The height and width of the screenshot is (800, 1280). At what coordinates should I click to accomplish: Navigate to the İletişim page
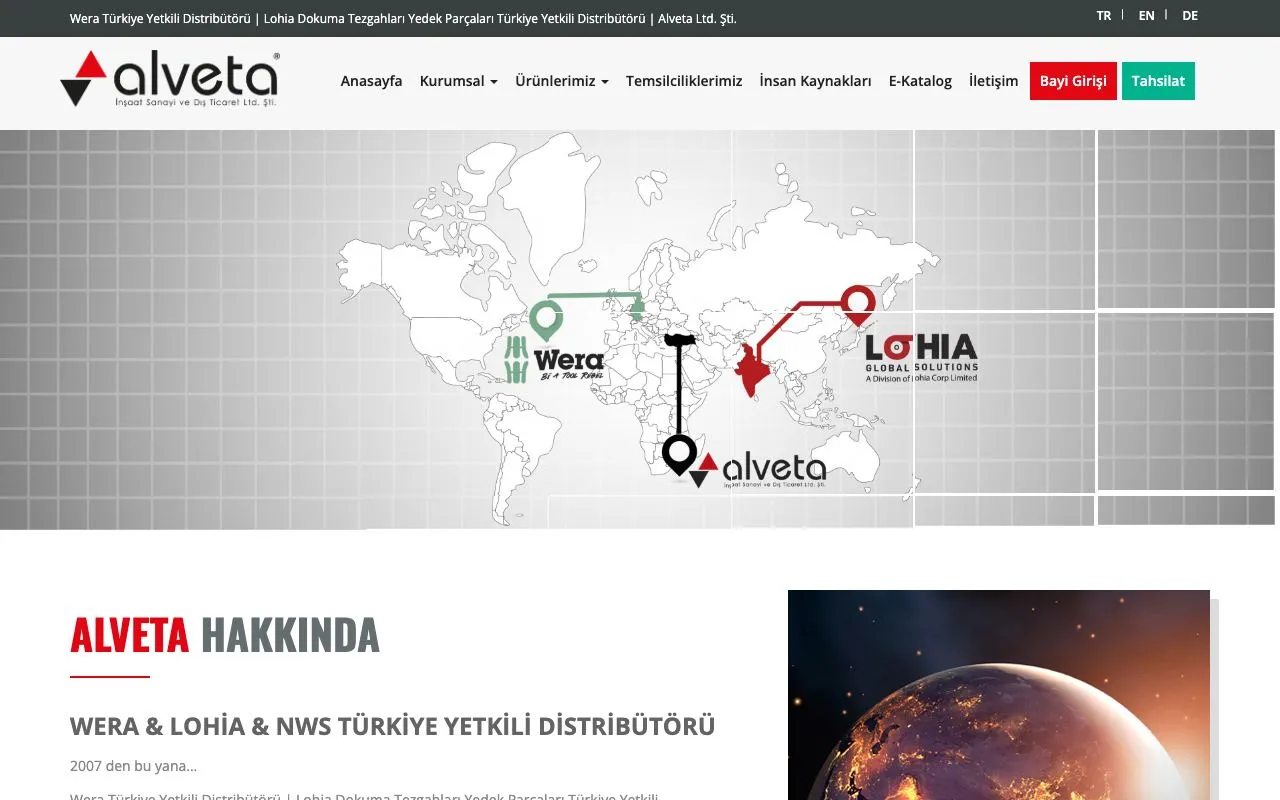coord(993,81)
